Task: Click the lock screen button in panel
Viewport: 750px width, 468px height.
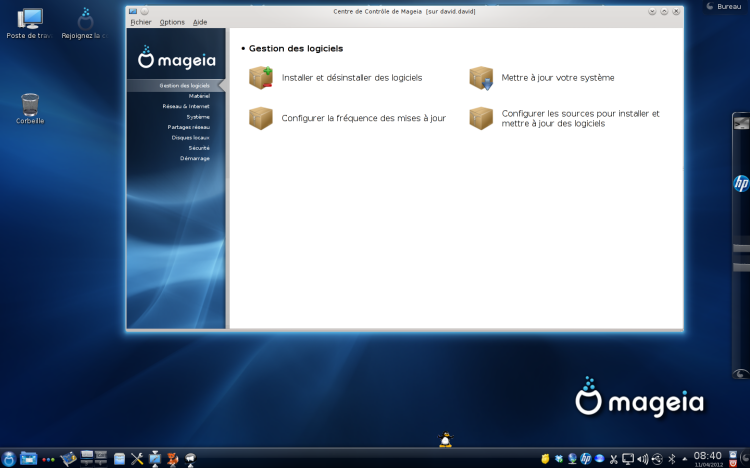Action: 733,454
